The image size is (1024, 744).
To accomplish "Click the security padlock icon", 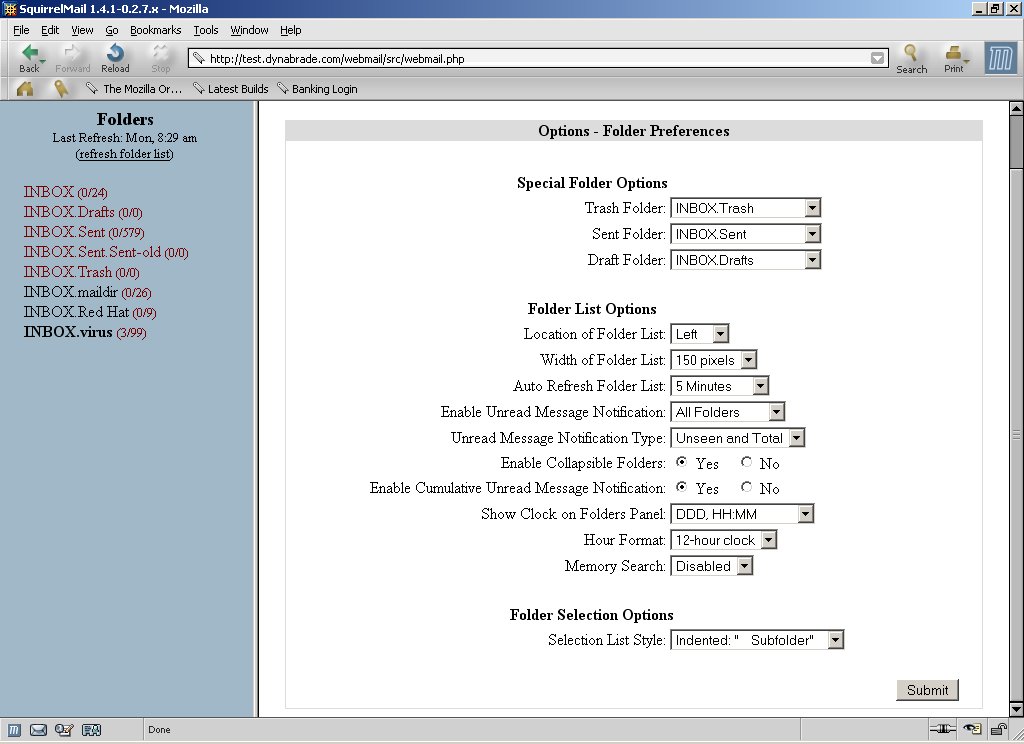I will coord(999,729).
